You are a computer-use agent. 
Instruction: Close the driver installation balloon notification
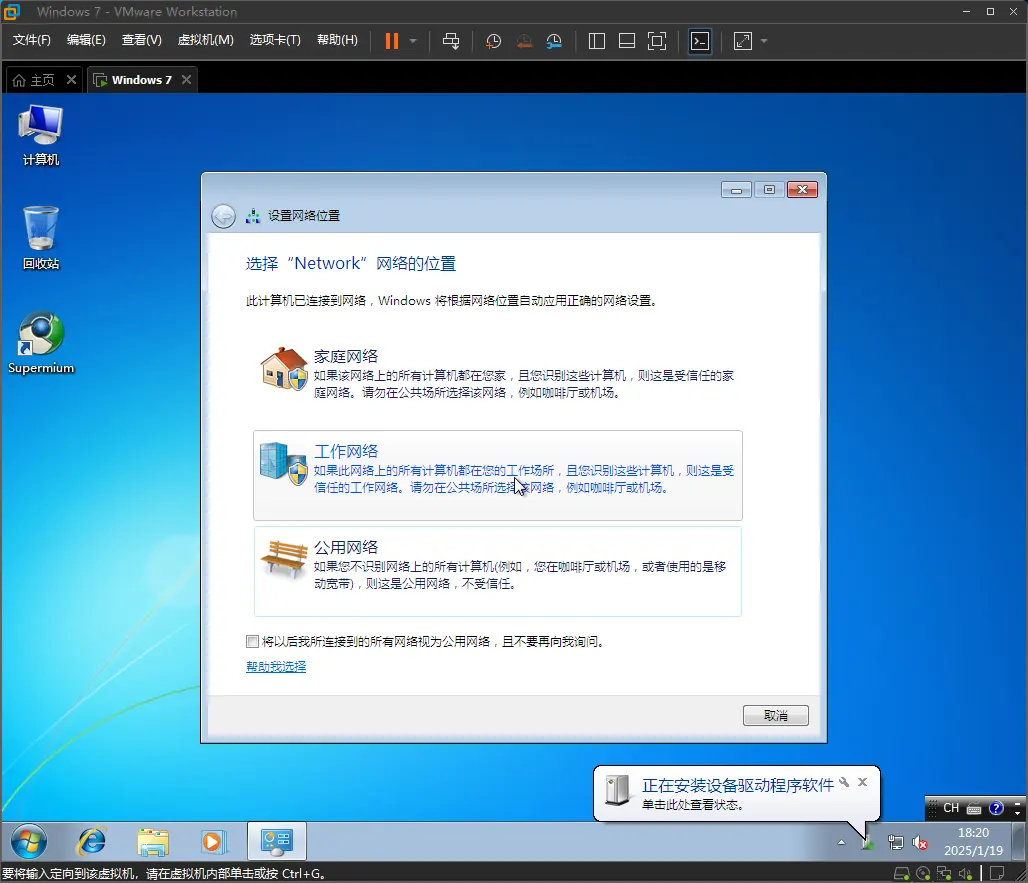(x=863, y=782)
